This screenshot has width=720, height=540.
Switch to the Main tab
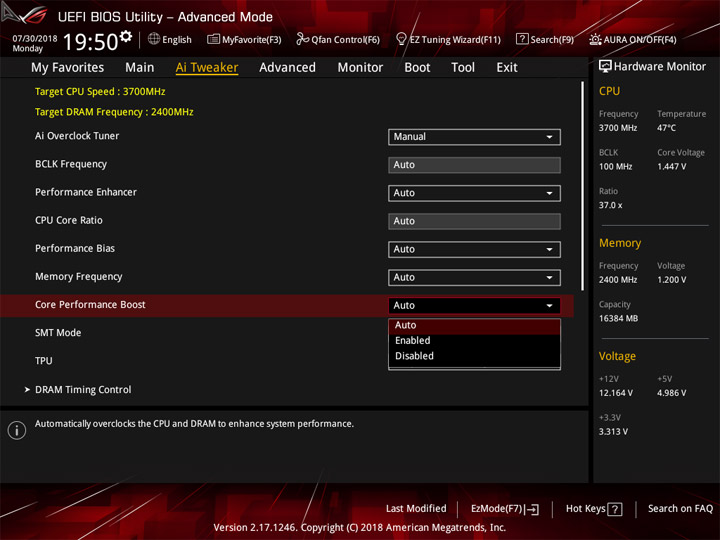(x=140, y=68)
